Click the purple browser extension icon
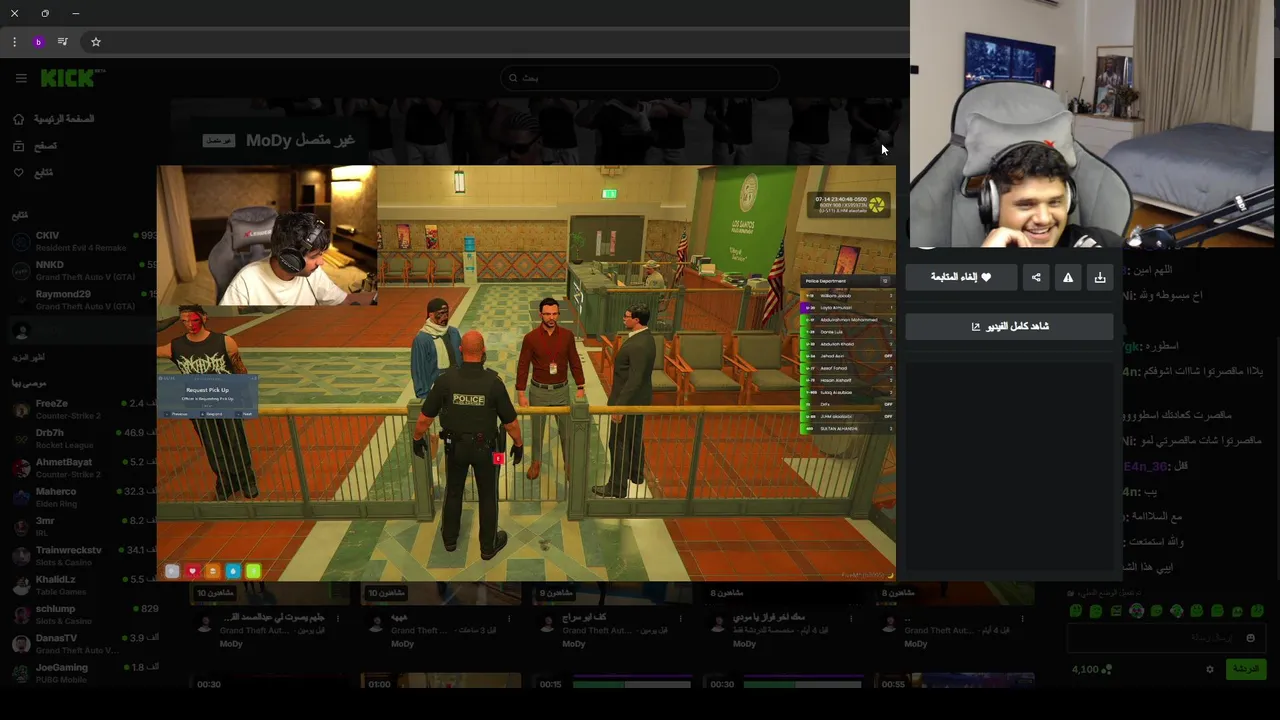1280x720 pixels. pos(38,42)
